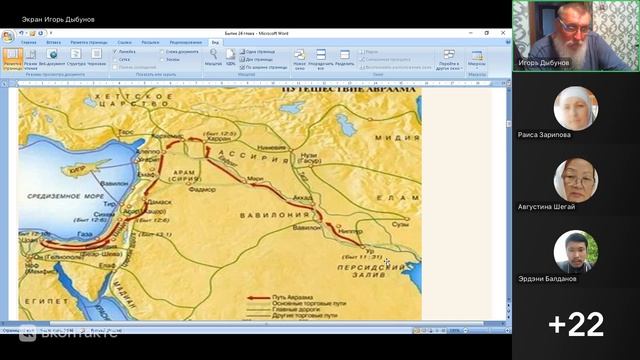Click Arrange All windows

[321, 60]
